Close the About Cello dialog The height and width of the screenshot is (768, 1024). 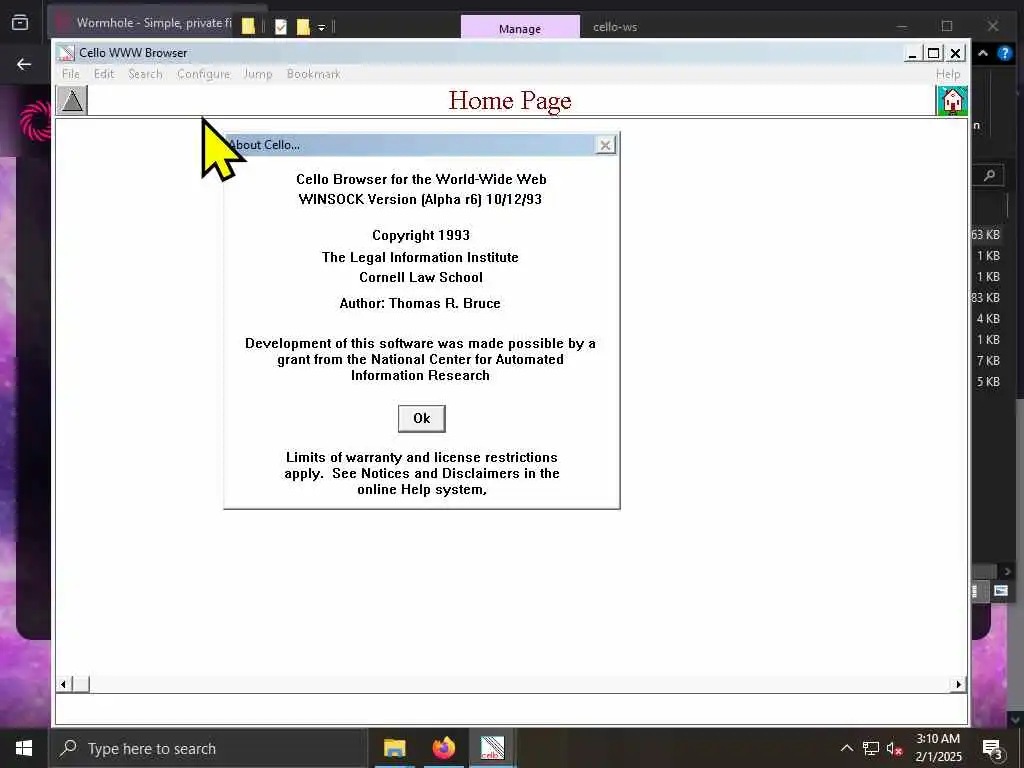pyautogui.click(x=605, y=145)
